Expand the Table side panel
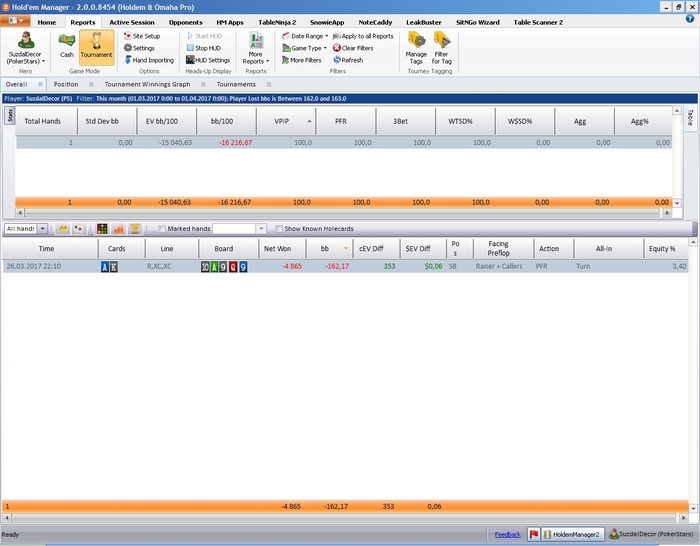This screenshot has height=546, width=700. click(690, 118)
